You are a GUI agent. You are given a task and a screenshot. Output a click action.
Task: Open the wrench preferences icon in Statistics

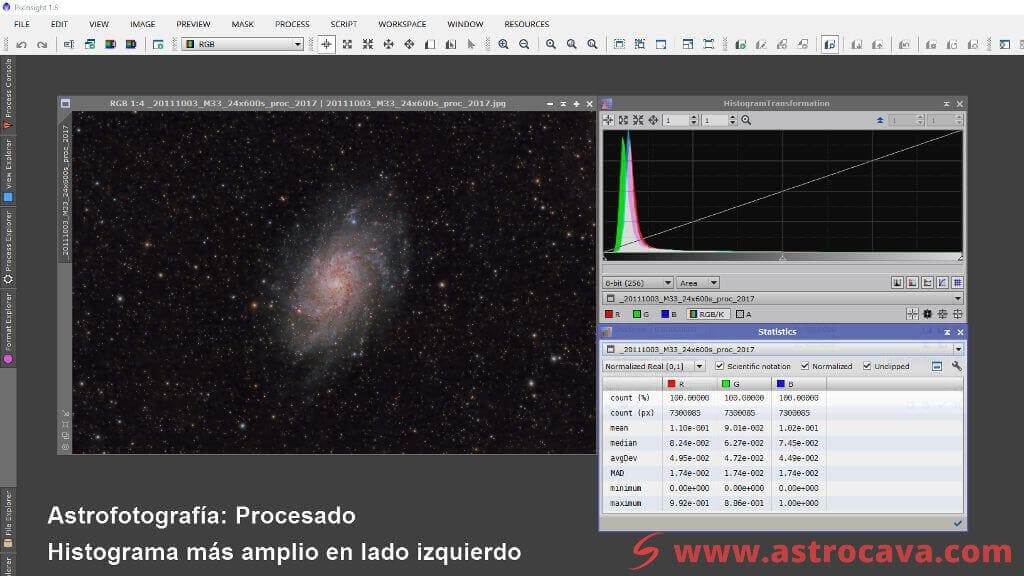[957, 366]
